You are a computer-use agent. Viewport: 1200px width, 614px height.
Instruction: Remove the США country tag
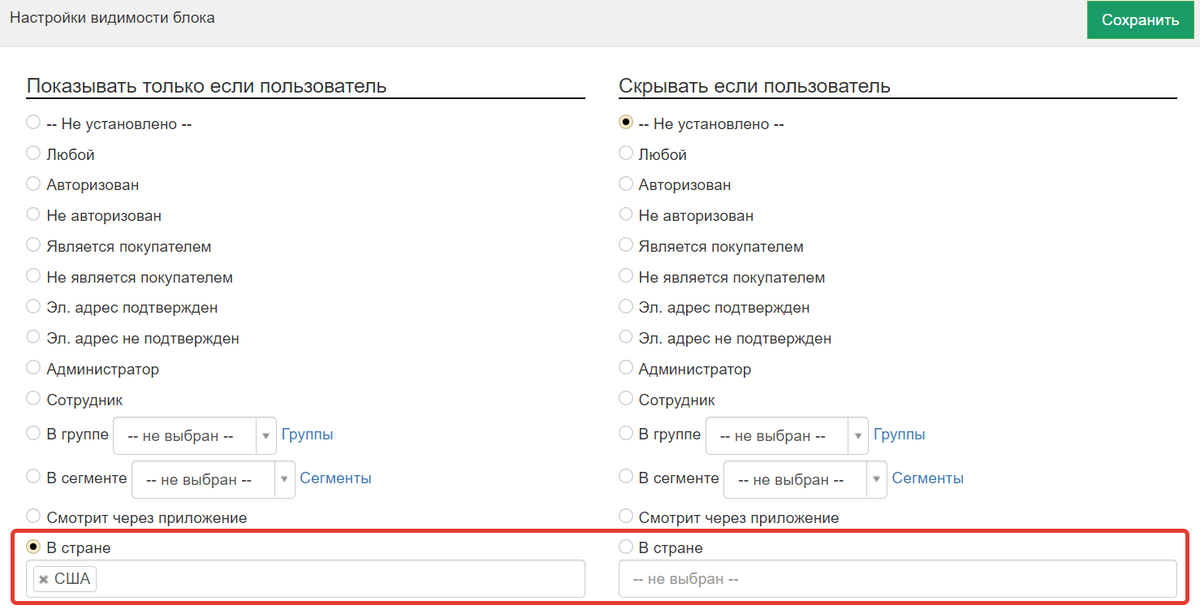44,579
